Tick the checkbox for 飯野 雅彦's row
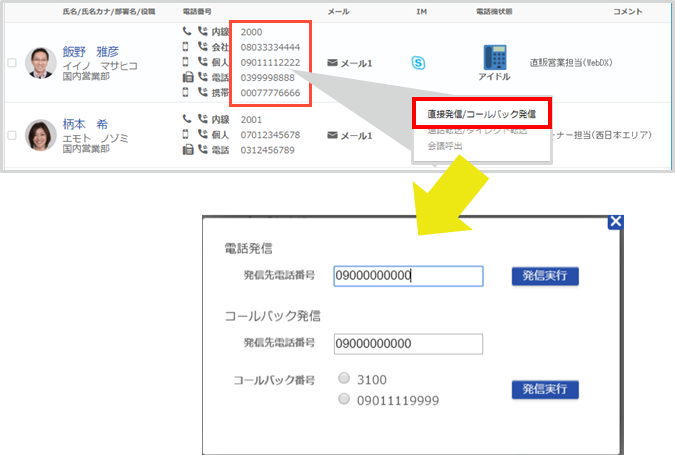Viewport: 675px width, 455px height. (12, 63)
